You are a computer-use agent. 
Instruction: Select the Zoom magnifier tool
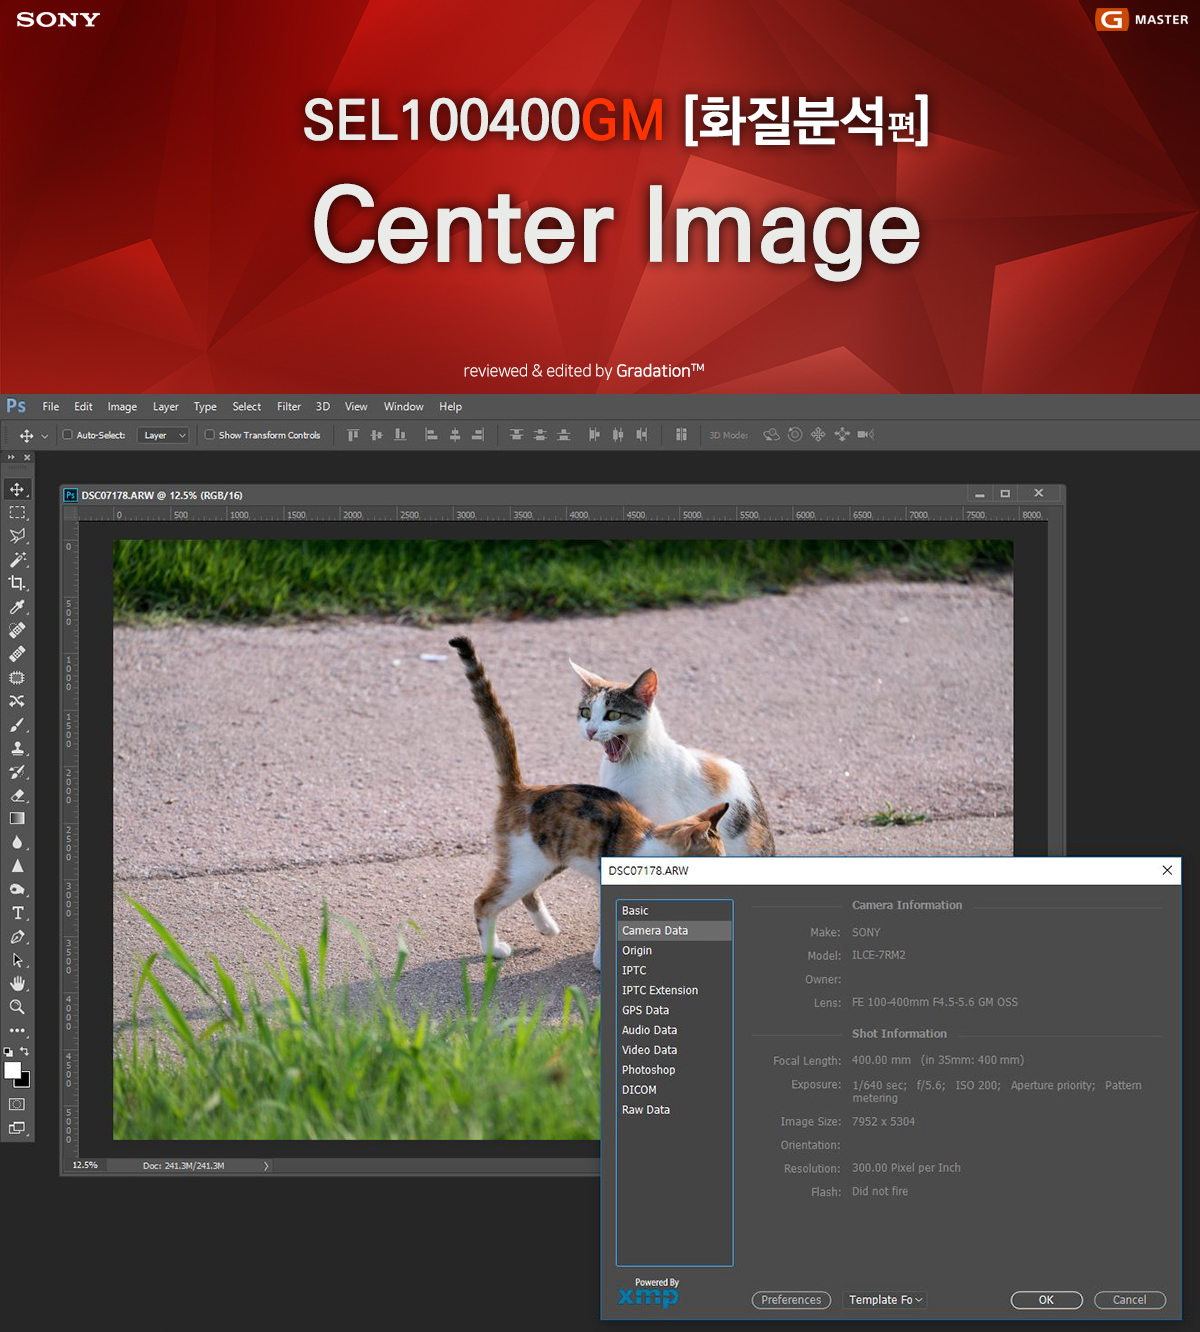coord(17,1007)
